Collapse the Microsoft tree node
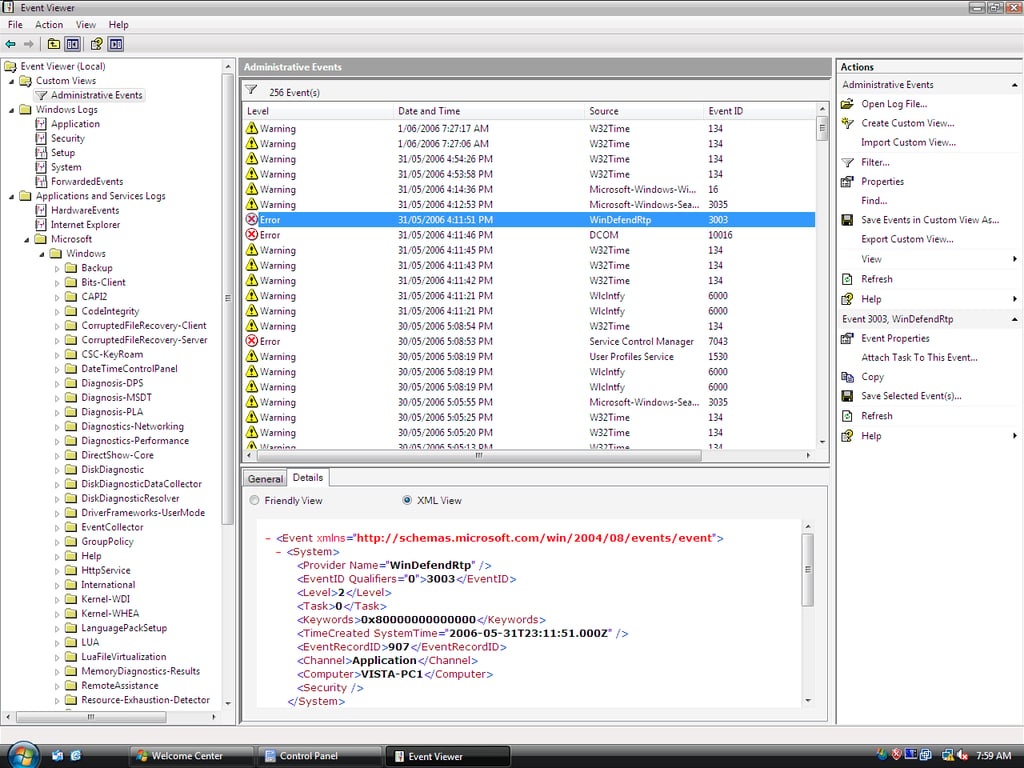 [27, 239]
